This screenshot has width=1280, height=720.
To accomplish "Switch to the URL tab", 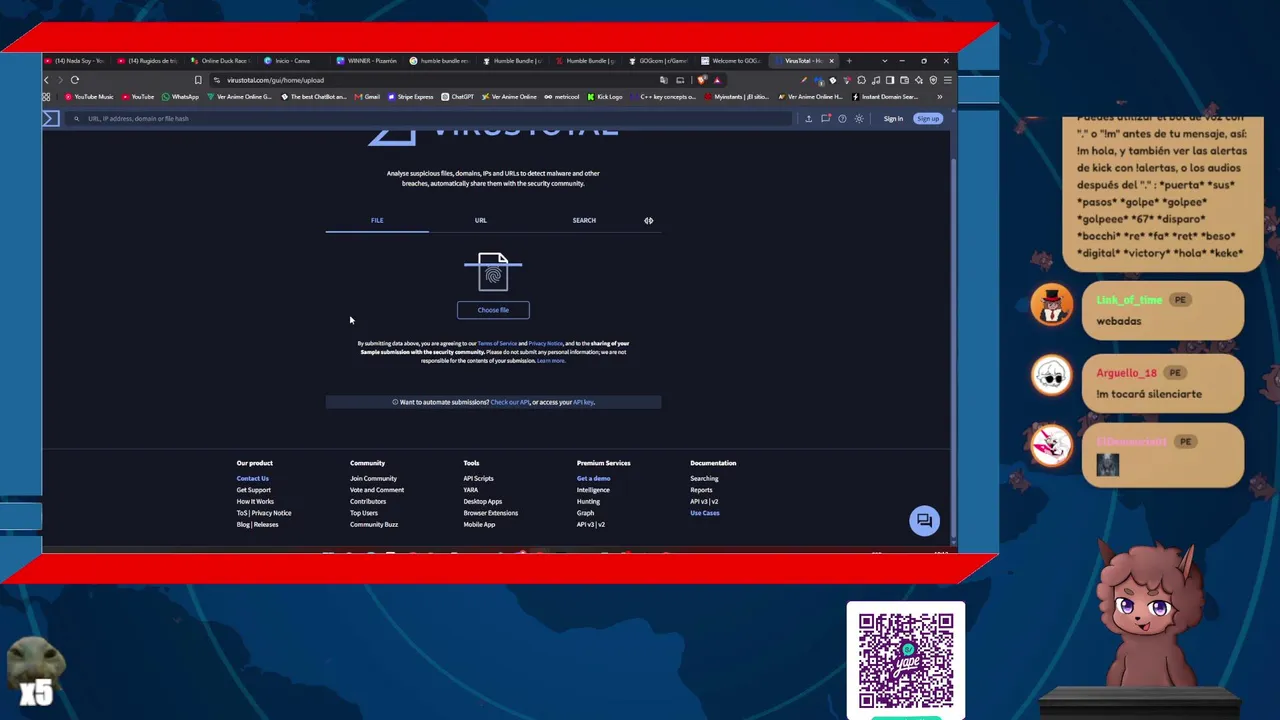I will click(x=481, y=220).
